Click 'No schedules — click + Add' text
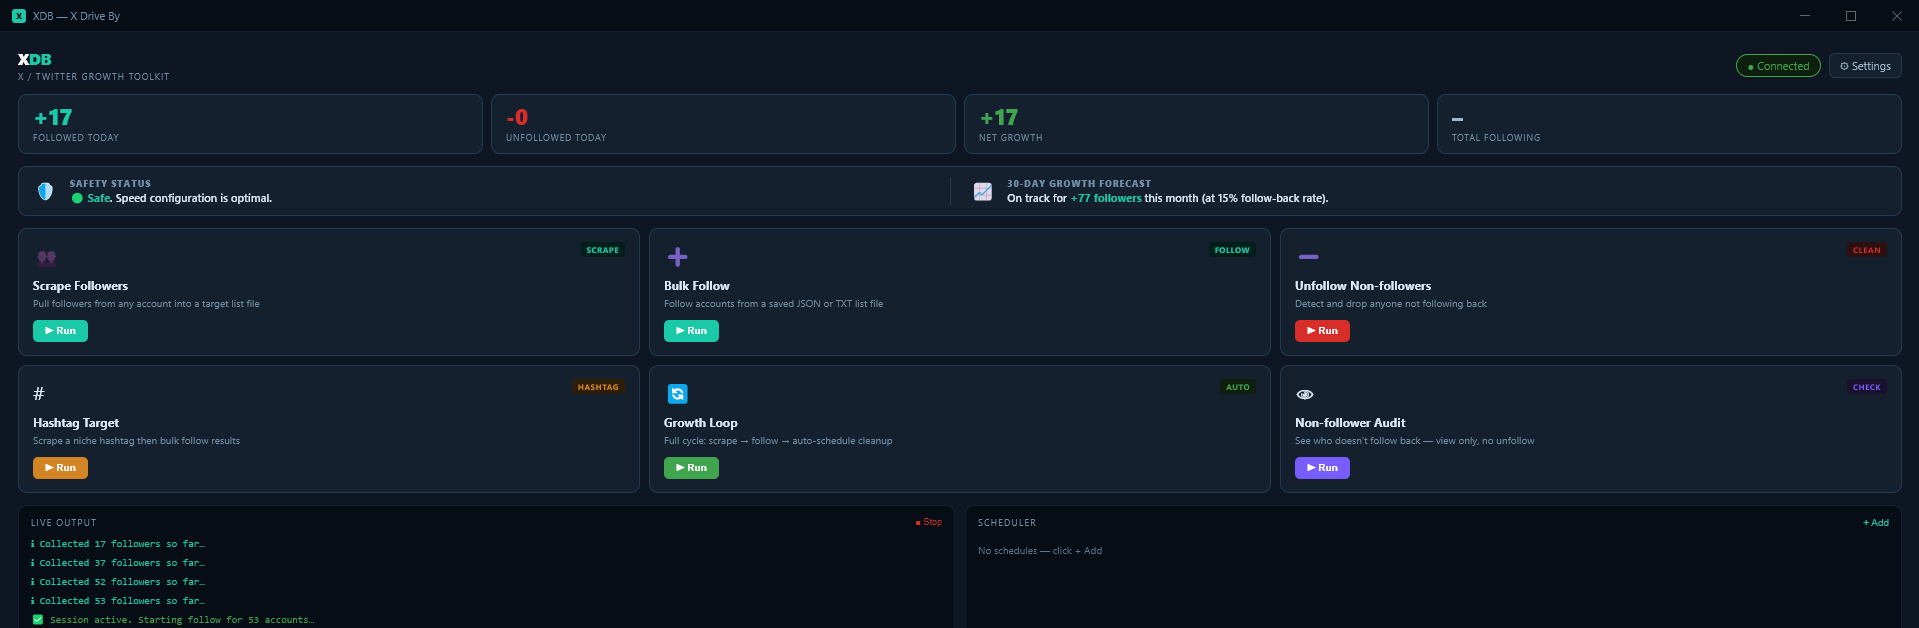1919x628 pixels. coord(1040,551)
